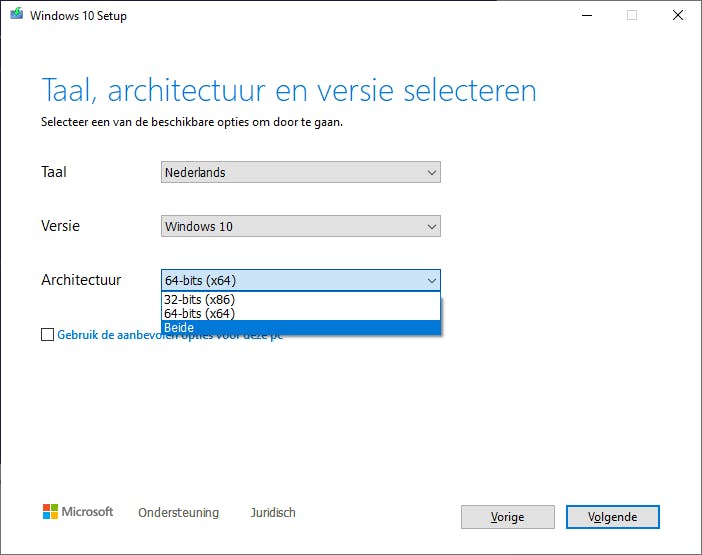Open the Ondersteuning support link
The width and height of the screenshot is (702, 555).
coord(178,513)
